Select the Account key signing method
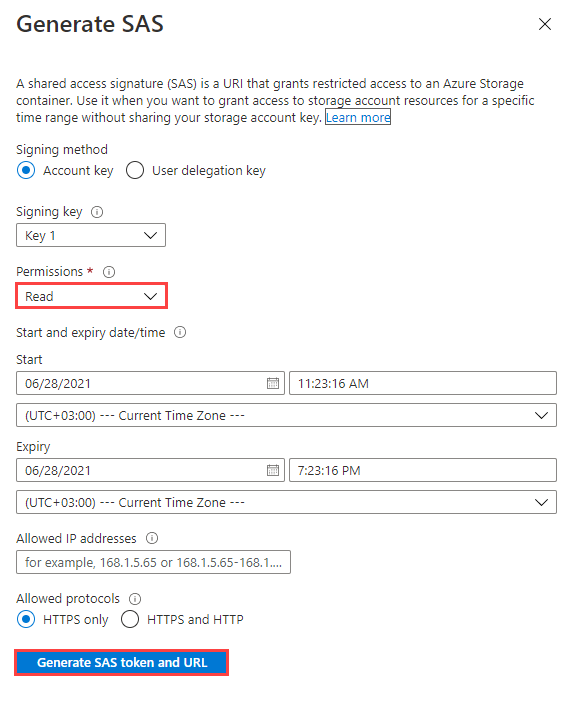Image resolution: width=578 pixels, height=716 pixels. [x=26, y=170]
